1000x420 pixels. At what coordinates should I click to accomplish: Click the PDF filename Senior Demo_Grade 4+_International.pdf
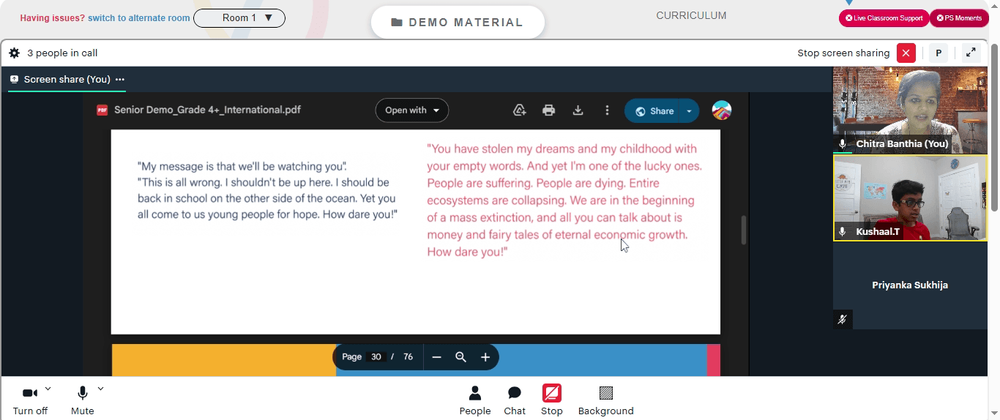click(x=207, y=110)
